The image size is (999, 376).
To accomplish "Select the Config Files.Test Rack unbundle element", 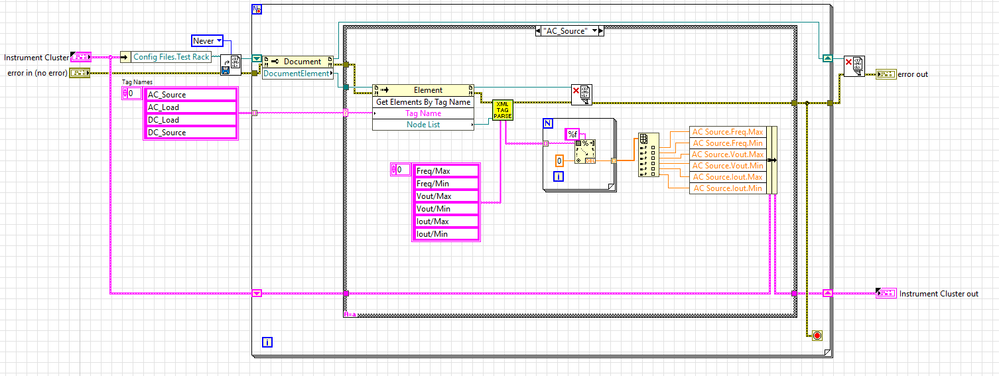I will click(x=170, y=57).
